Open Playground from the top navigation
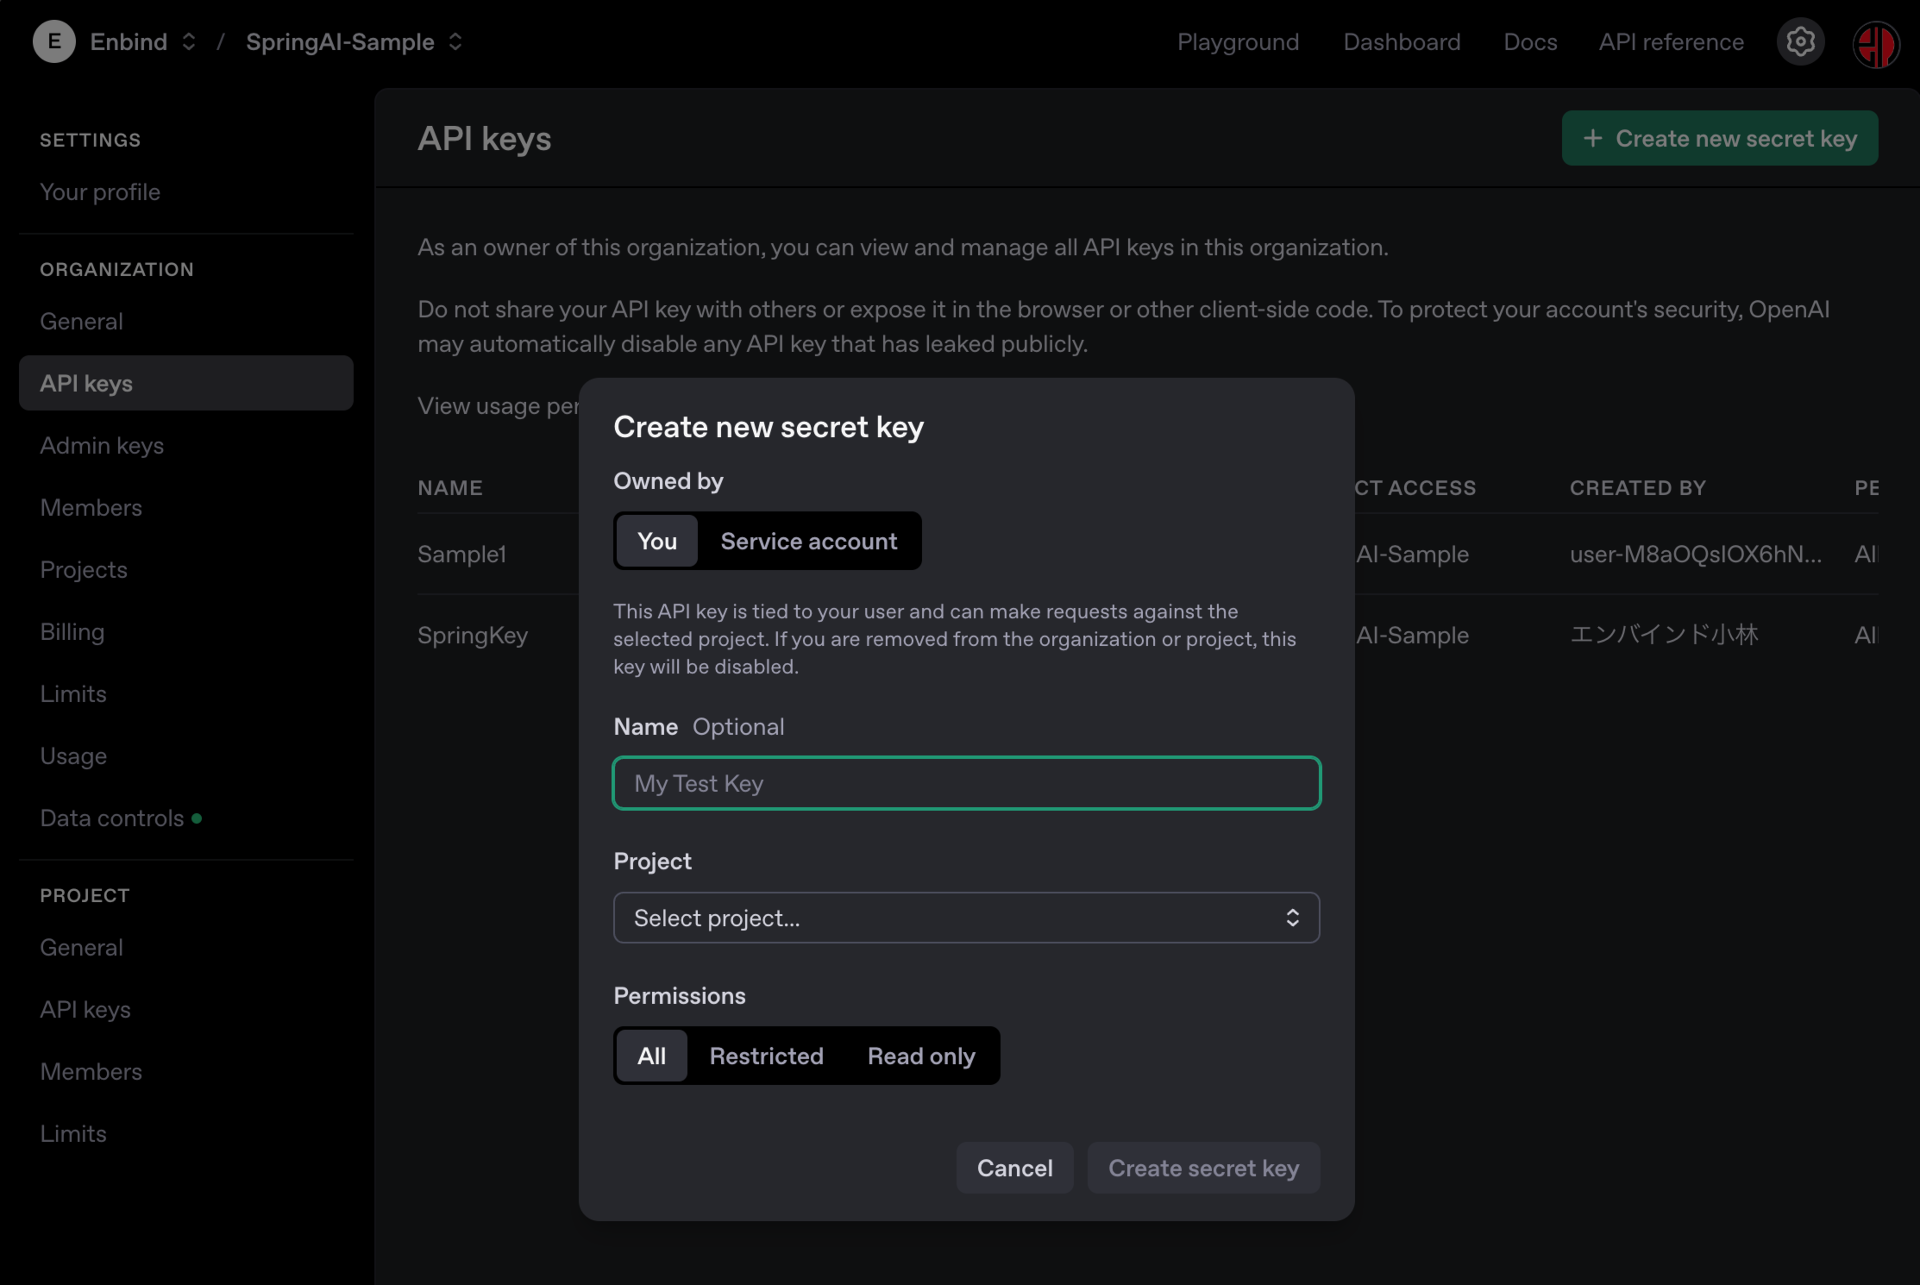This screenshot has width=1920, height=1285. point(1238,42)
